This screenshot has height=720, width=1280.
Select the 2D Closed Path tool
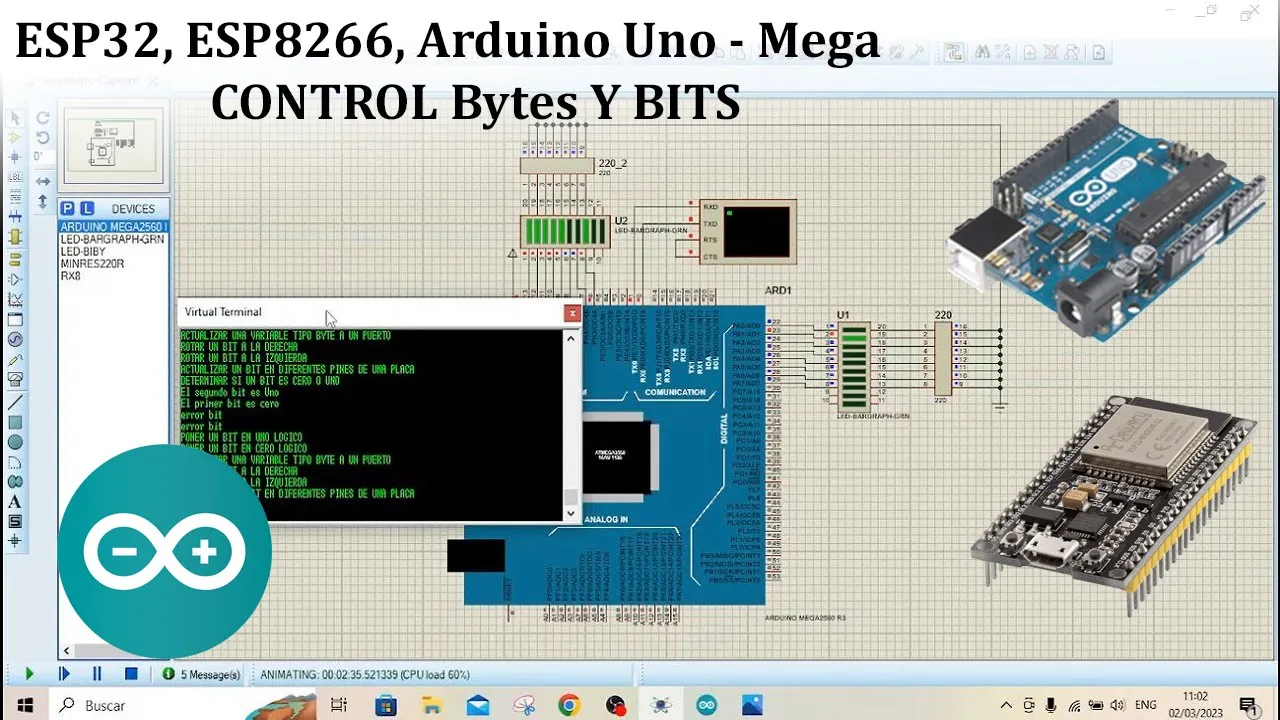coord(15,482)
